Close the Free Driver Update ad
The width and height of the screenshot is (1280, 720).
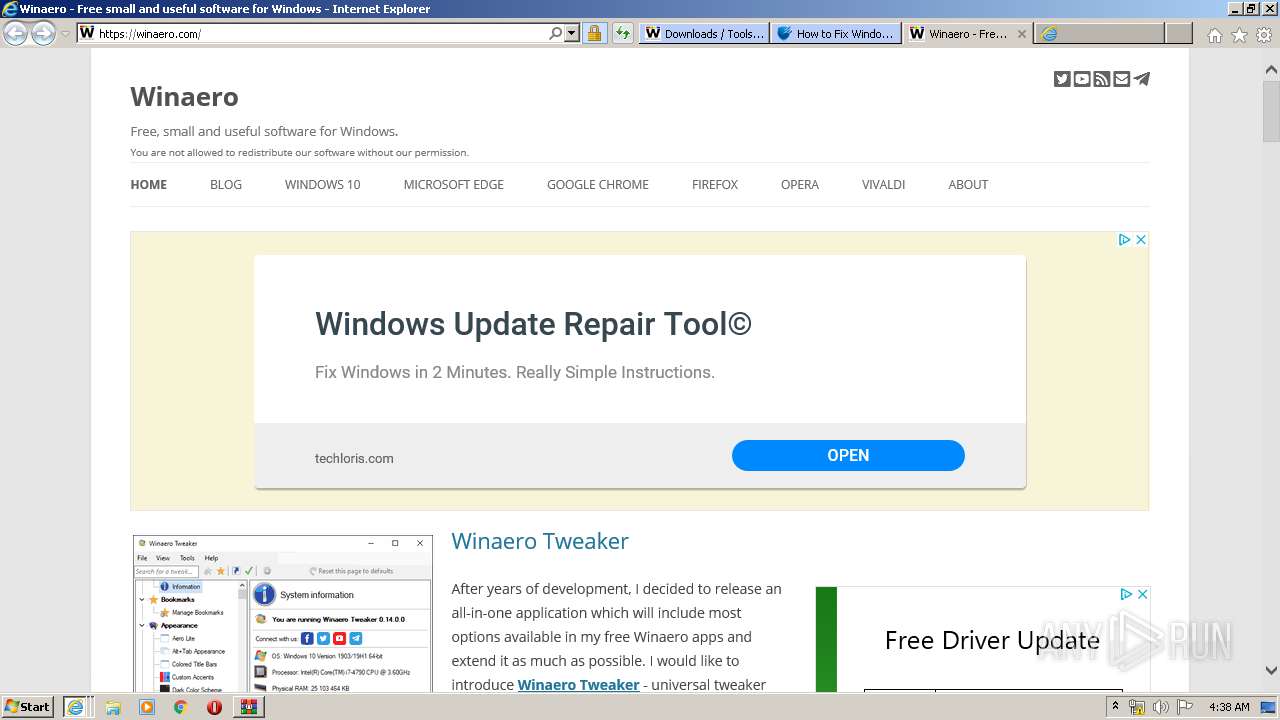pyautogui.click(x=1142, y=594)
